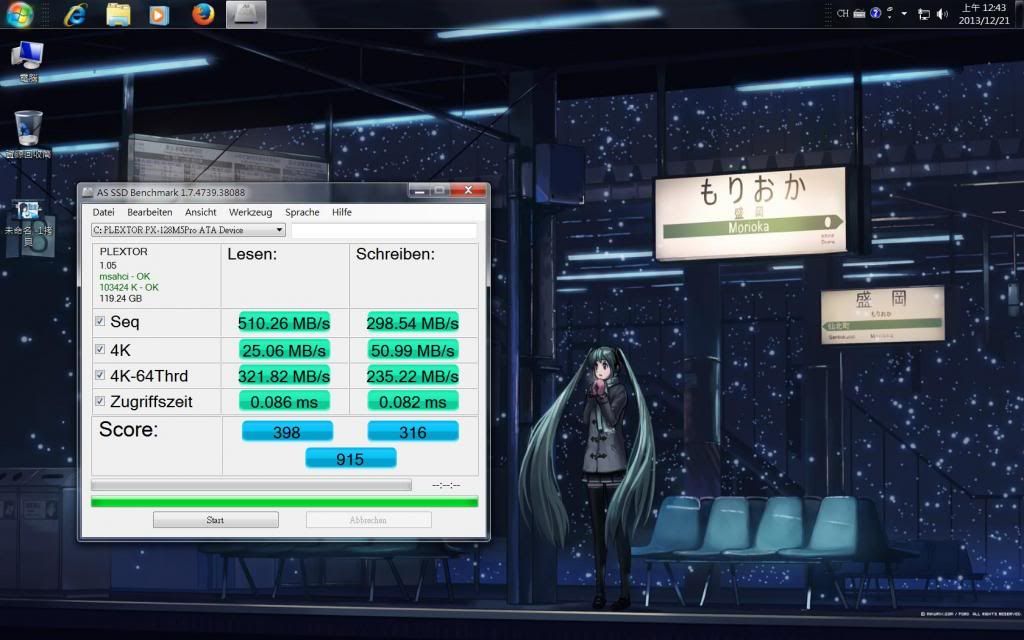Close the AS SSD Benchmark window

pyautogui.click(x=468, y=191)
